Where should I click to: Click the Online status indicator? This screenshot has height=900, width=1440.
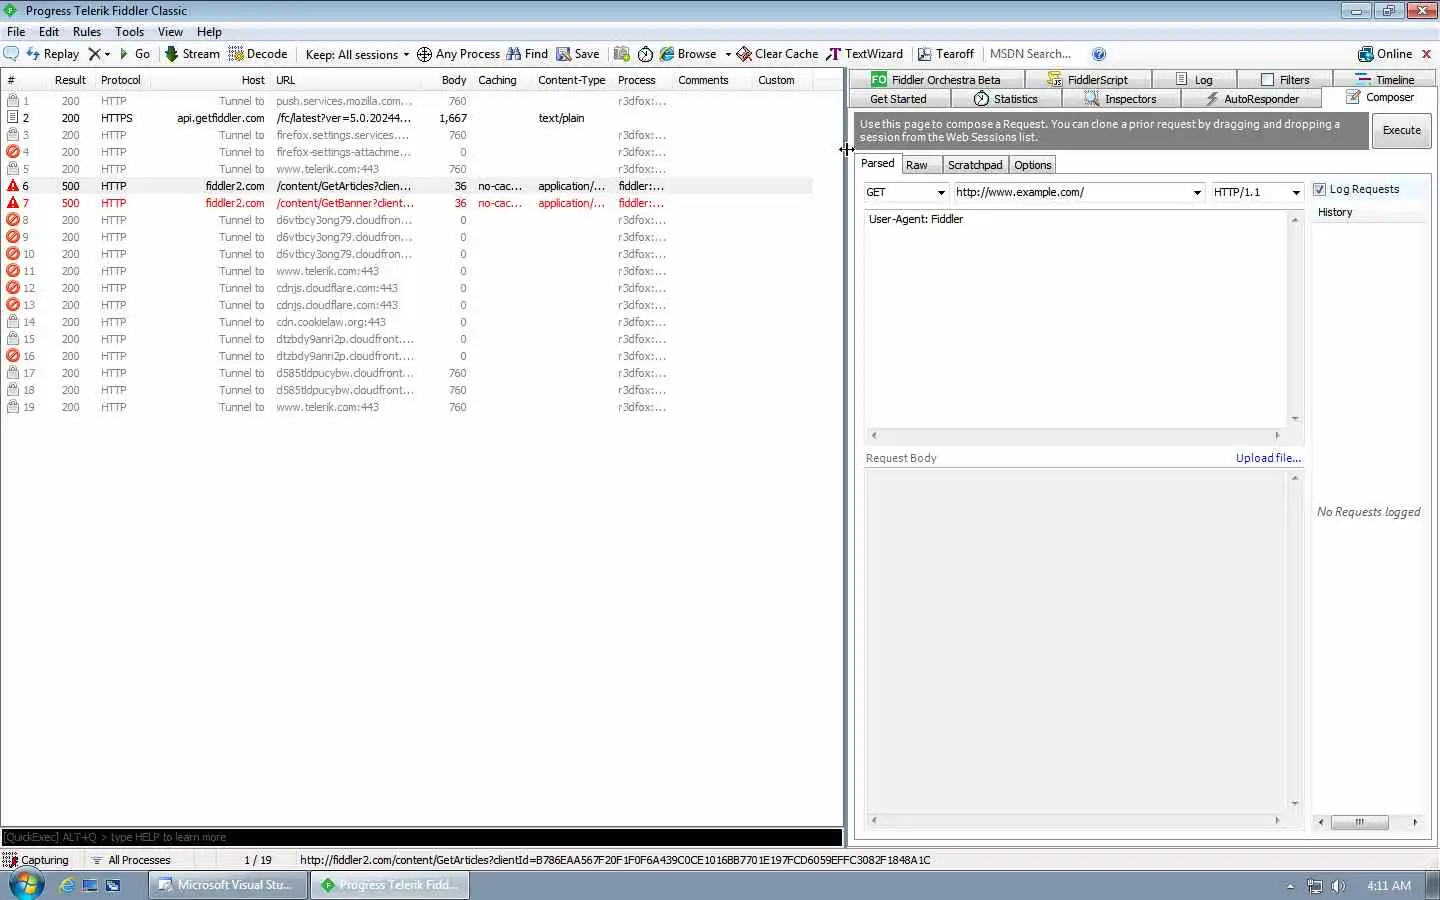click(x=1385, y=54)
